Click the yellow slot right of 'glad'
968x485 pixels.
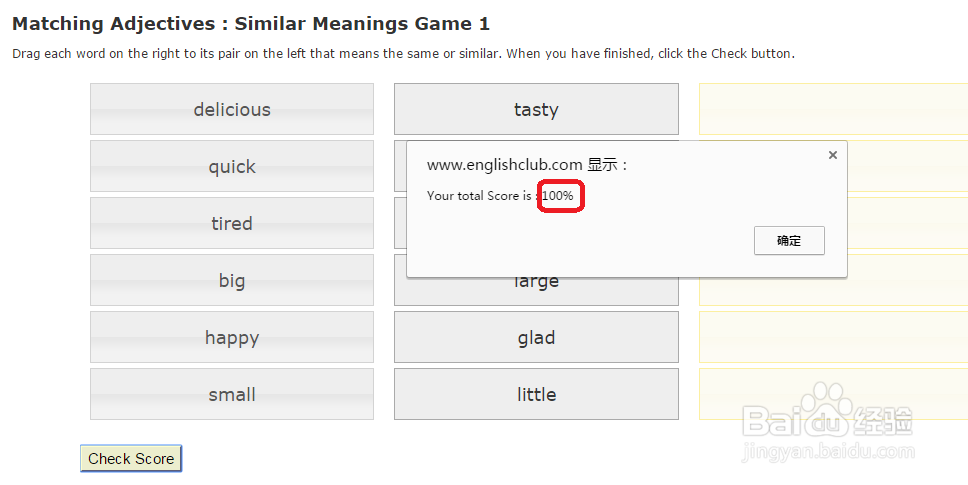832,337
